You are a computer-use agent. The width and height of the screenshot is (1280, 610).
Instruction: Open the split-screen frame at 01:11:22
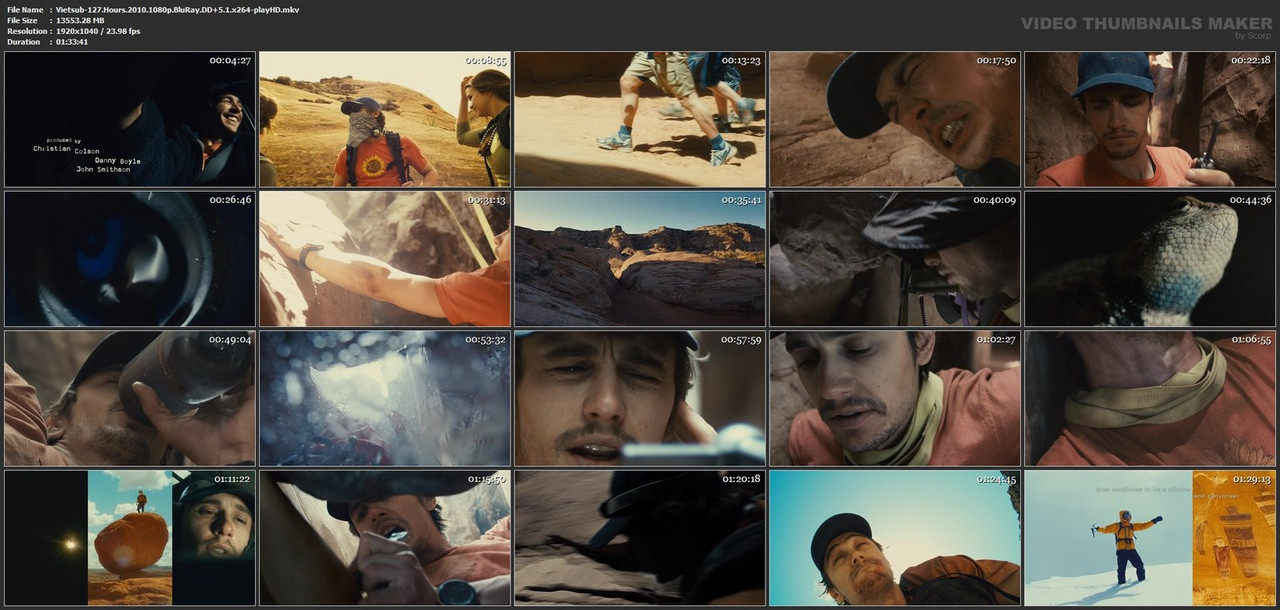point(130,538)
